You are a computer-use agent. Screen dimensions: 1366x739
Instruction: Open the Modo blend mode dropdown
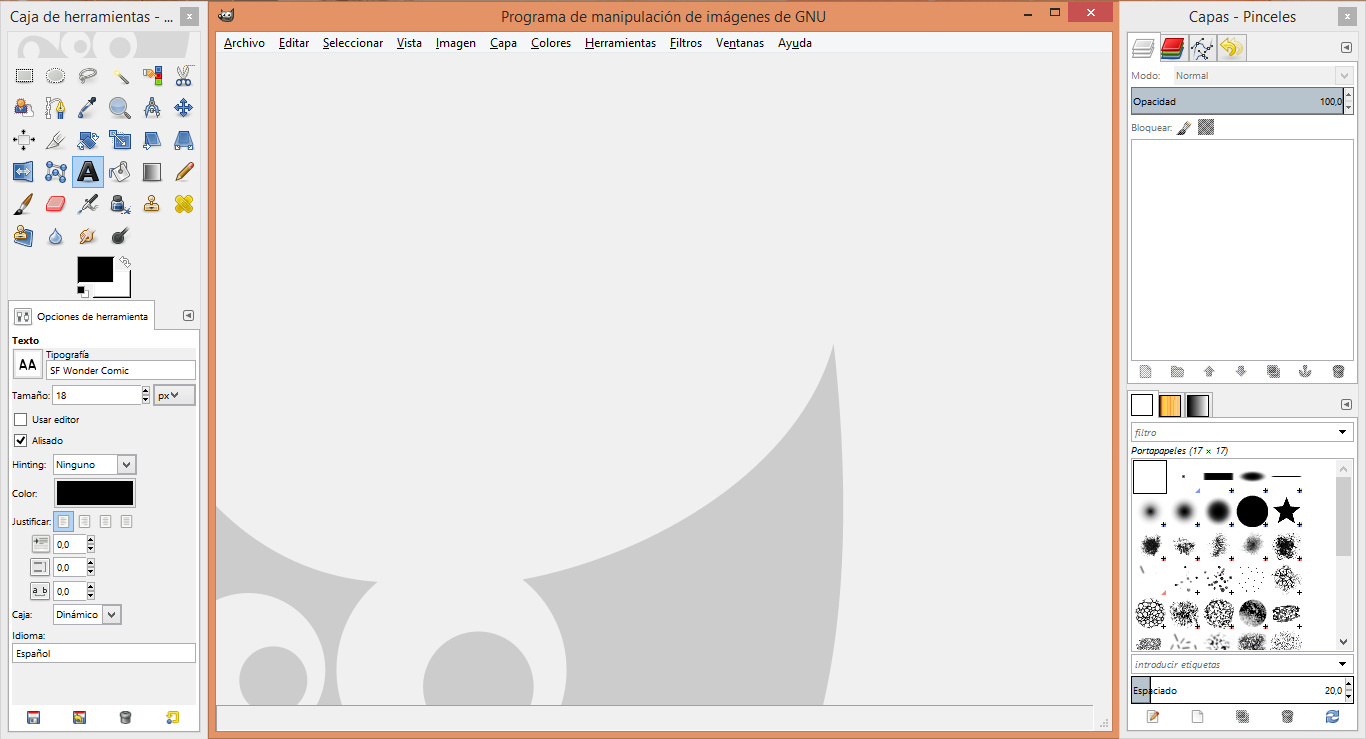coord(1262,75)
